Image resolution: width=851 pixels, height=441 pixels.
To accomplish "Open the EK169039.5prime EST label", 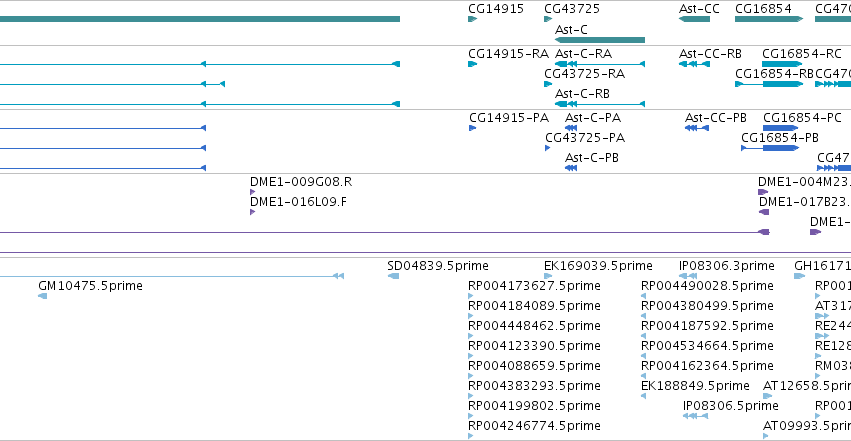I will (x=598, y=266).
